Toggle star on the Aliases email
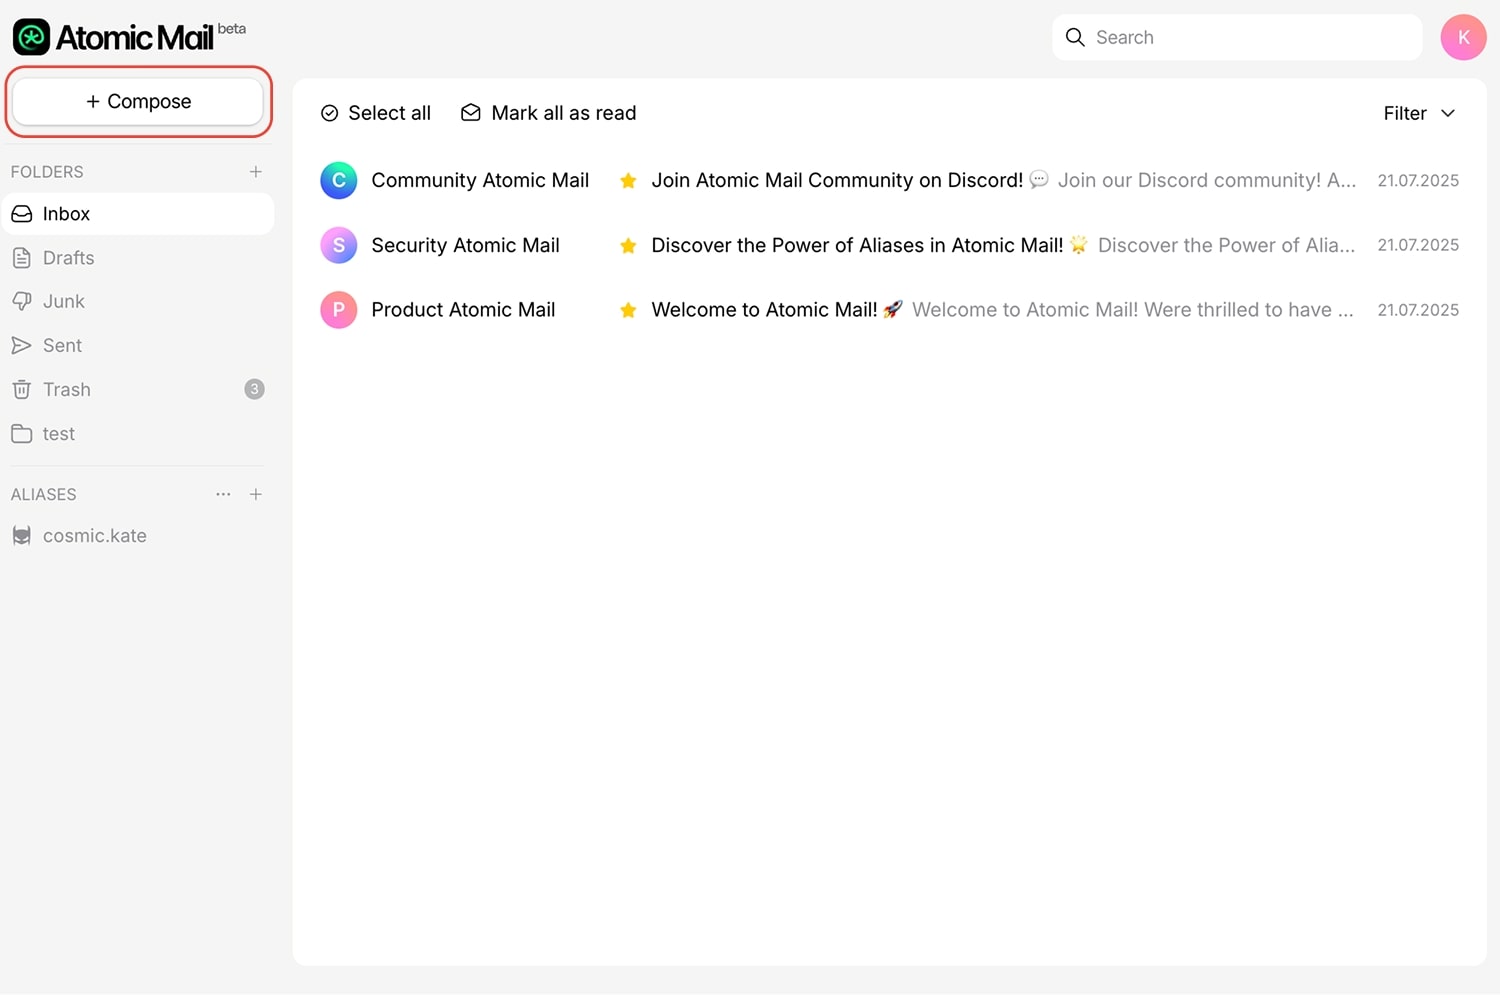 [x=628, y=245]
